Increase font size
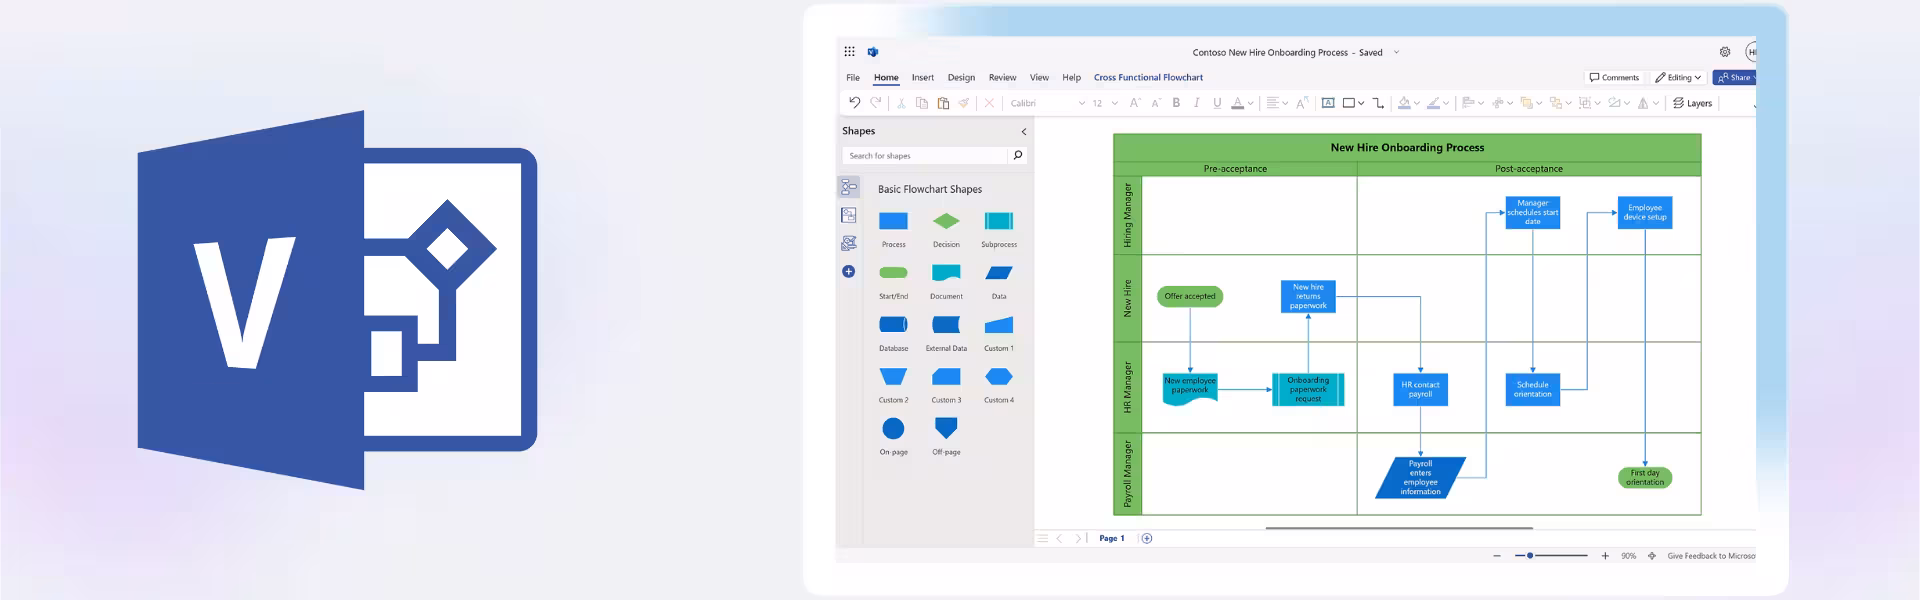Image resolution: width=1920 pixels, height=600 pixels. pos(1135,103)
